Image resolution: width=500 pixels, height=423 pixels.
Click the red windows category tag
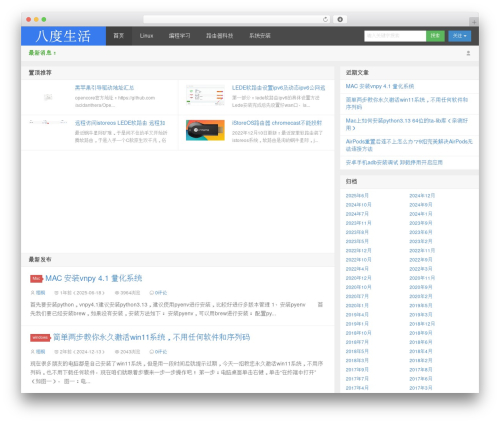[40, 338]
